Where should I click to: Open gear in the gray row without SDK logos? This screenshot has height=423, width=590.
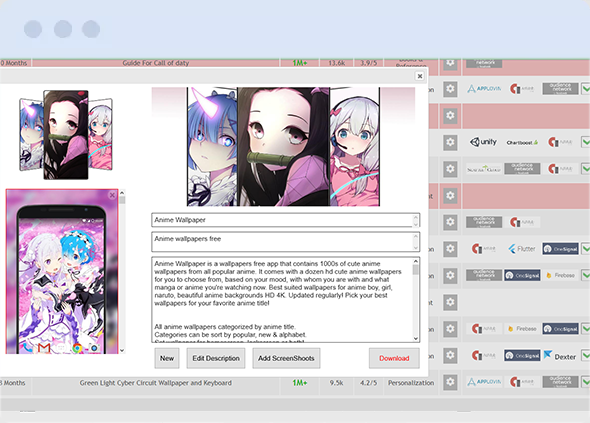coord(450,302)
